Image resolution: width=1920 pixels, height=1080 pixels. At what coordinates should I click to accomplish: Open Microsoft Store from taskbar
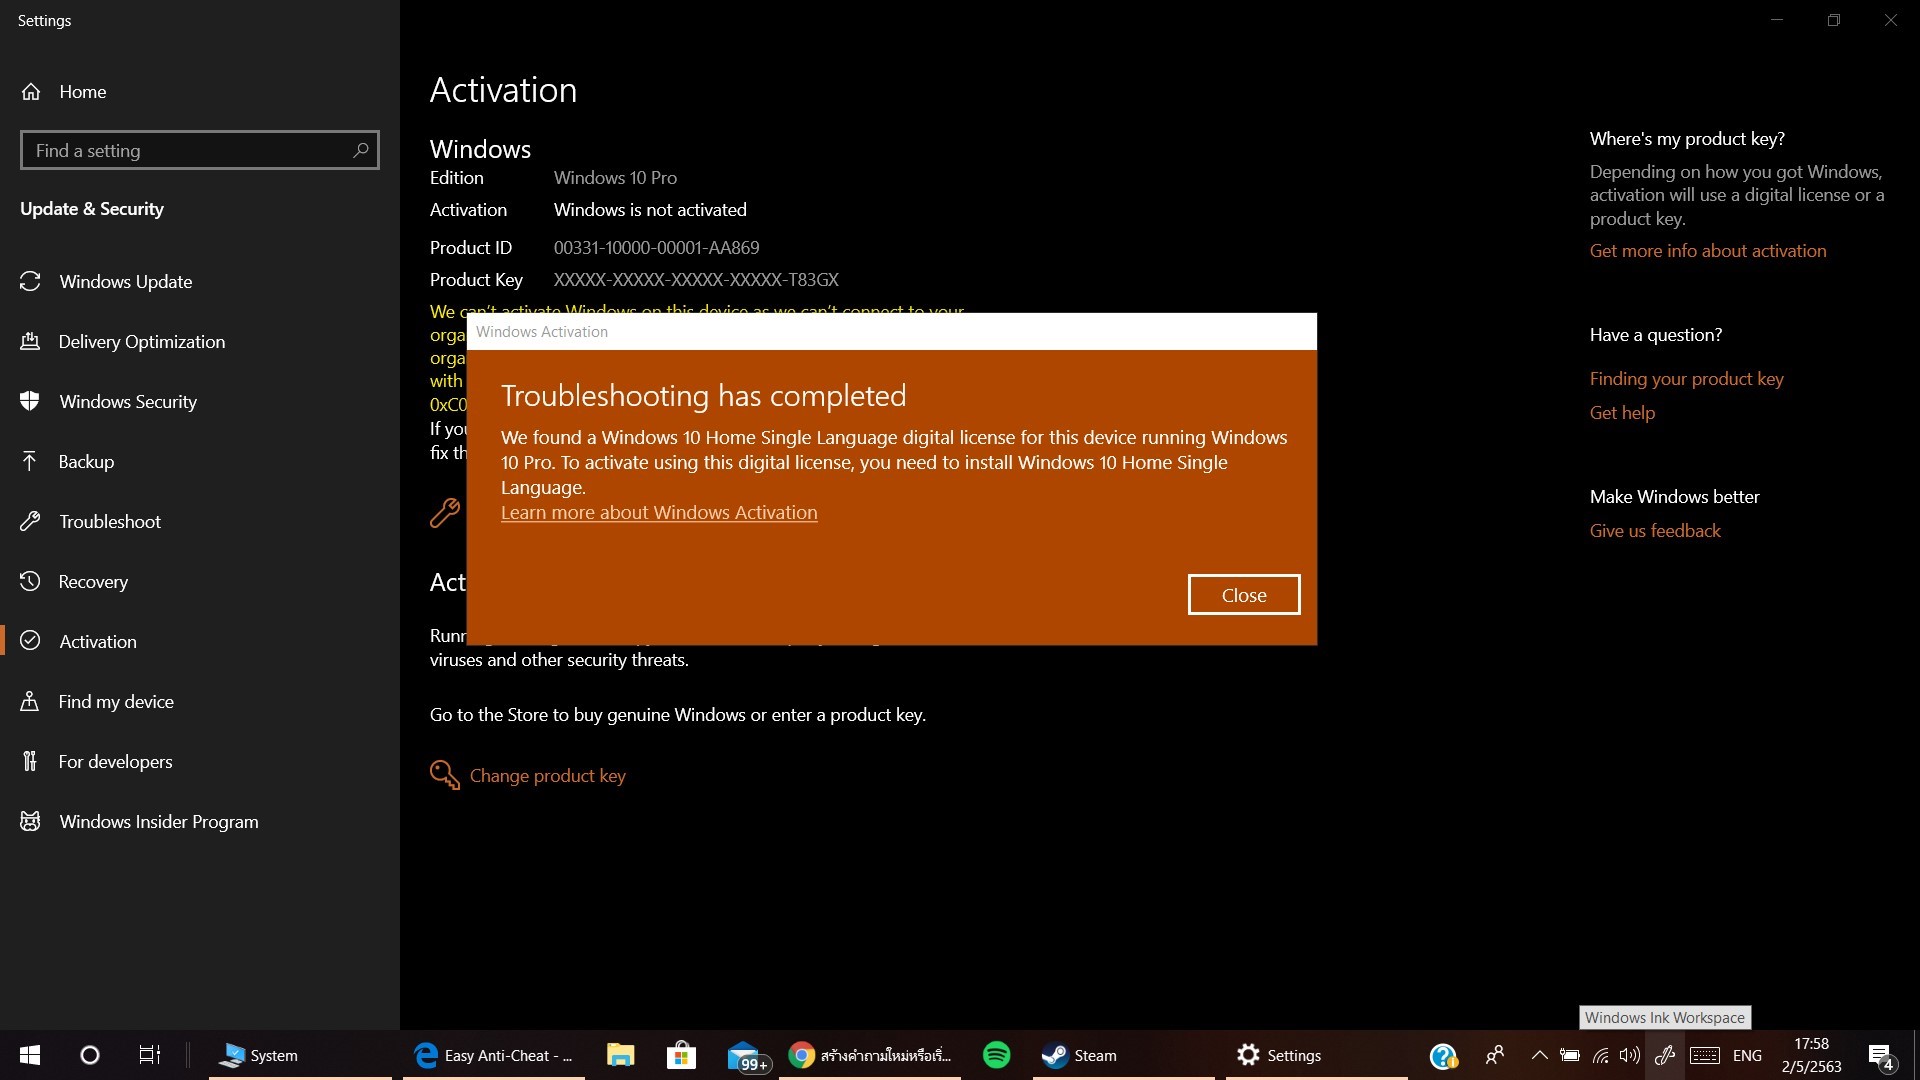click(x=681, y=1055)
